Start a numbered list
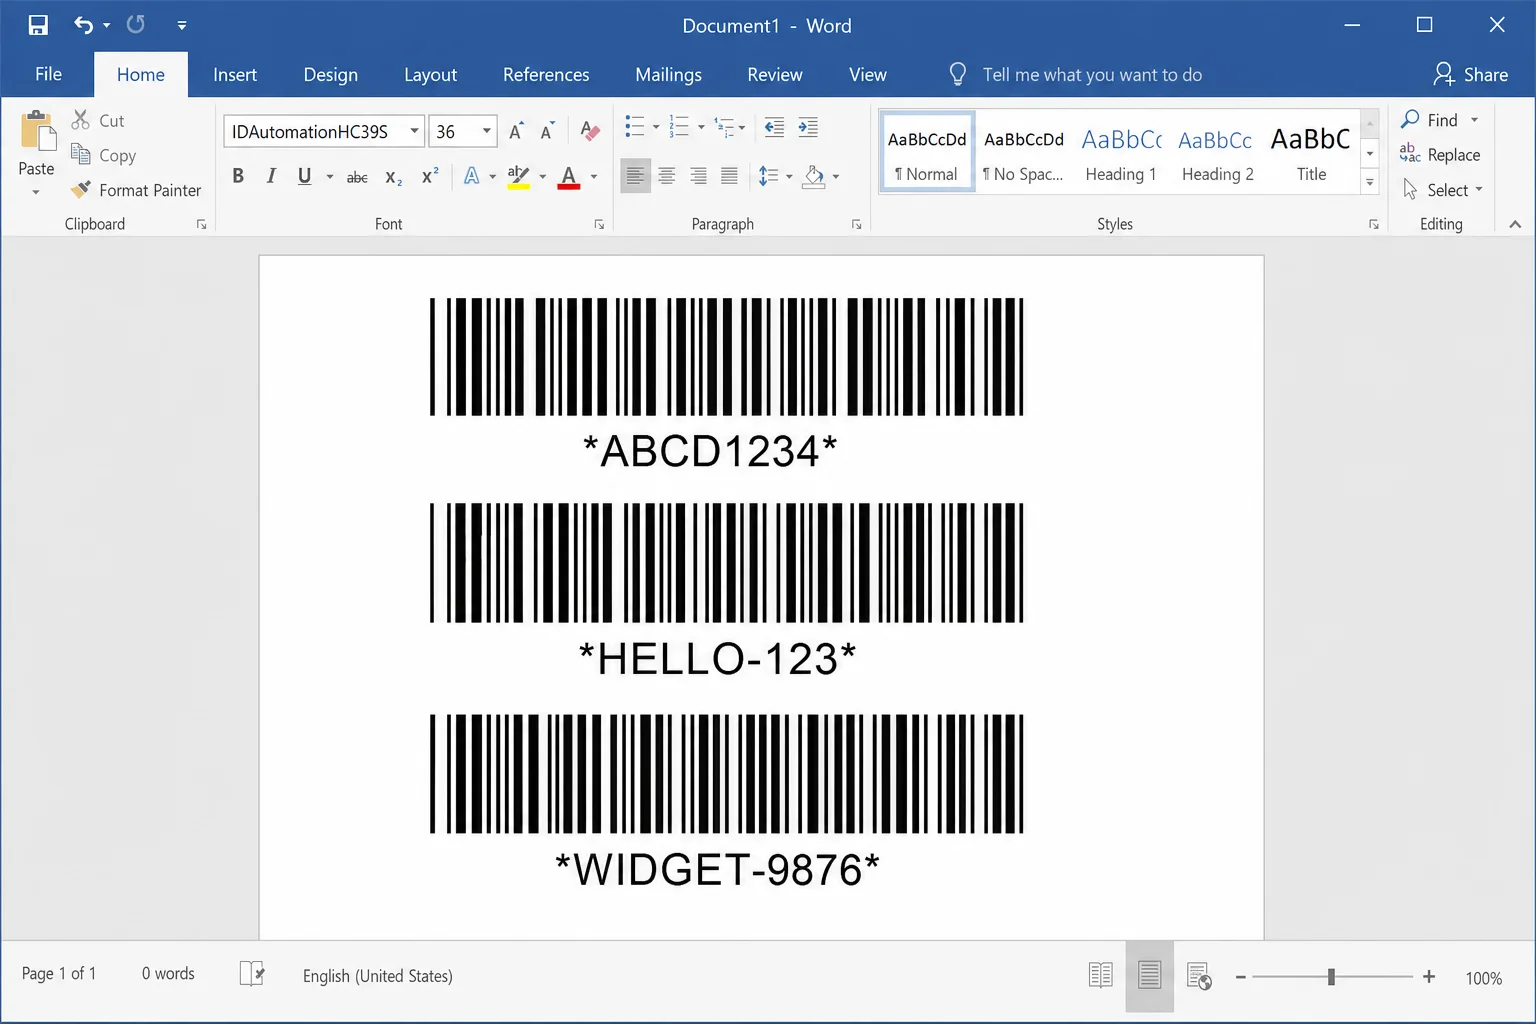The image size is (1536, 1024). point(680,127)
